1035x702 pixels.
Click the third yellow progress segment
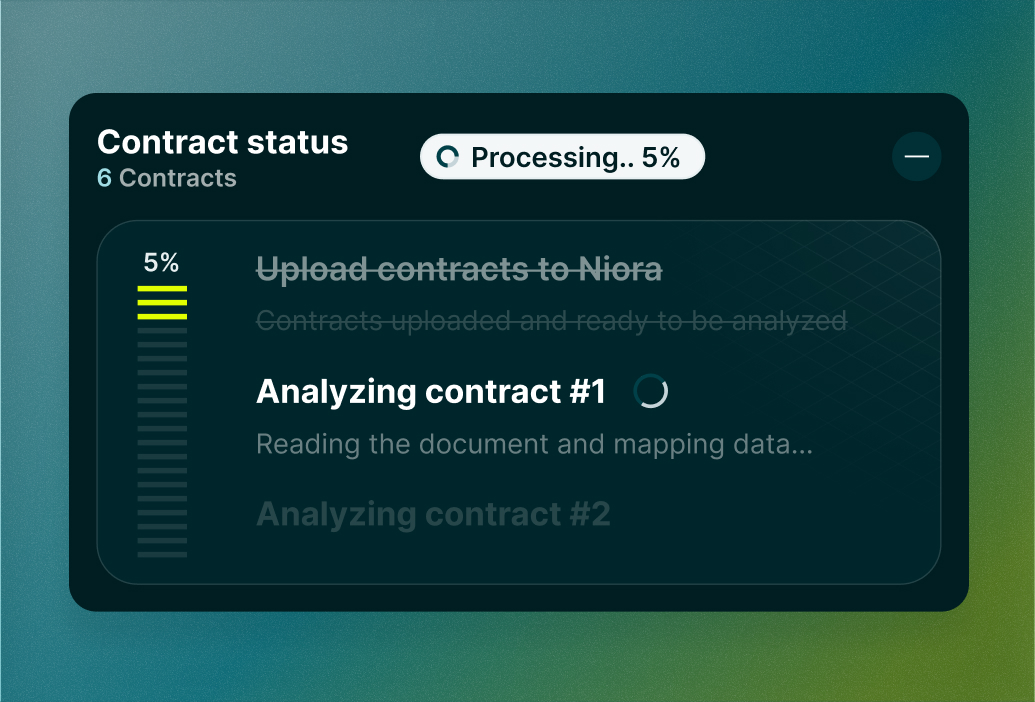[162, 317]
